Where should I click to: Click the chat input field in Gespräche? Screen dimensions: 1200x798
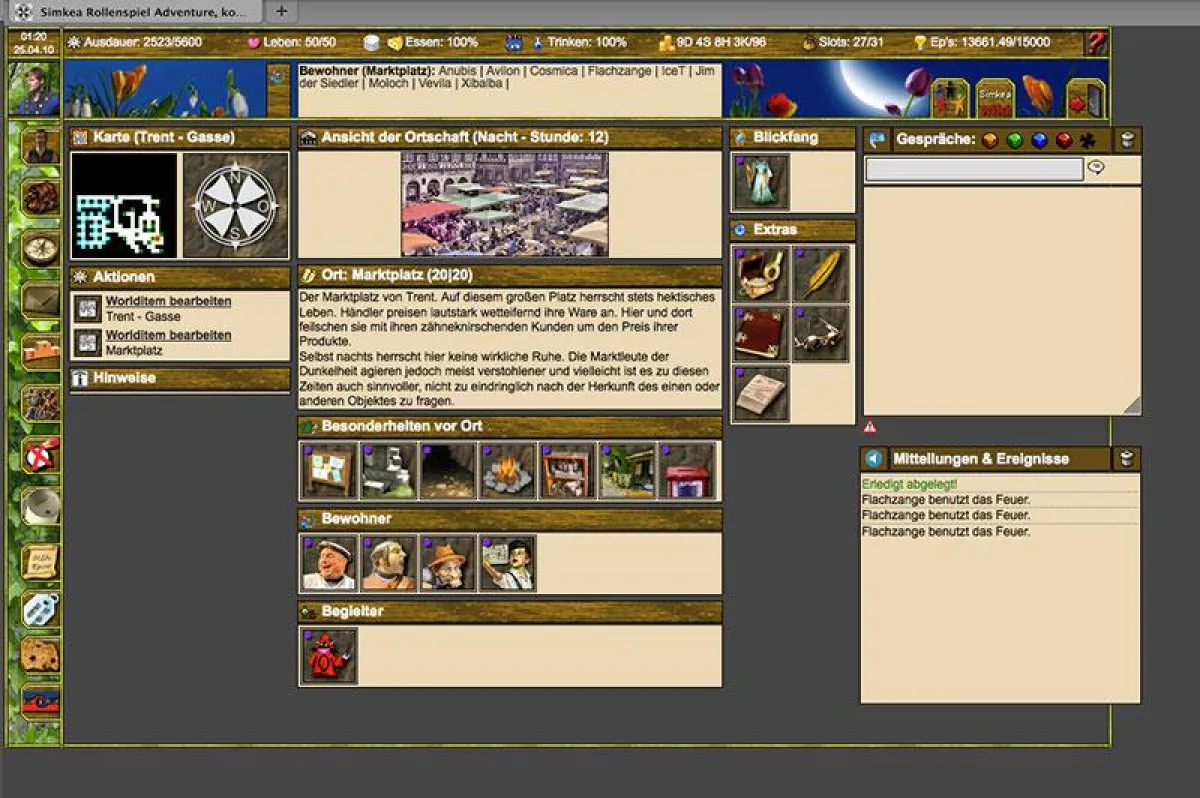pos(975,169)
